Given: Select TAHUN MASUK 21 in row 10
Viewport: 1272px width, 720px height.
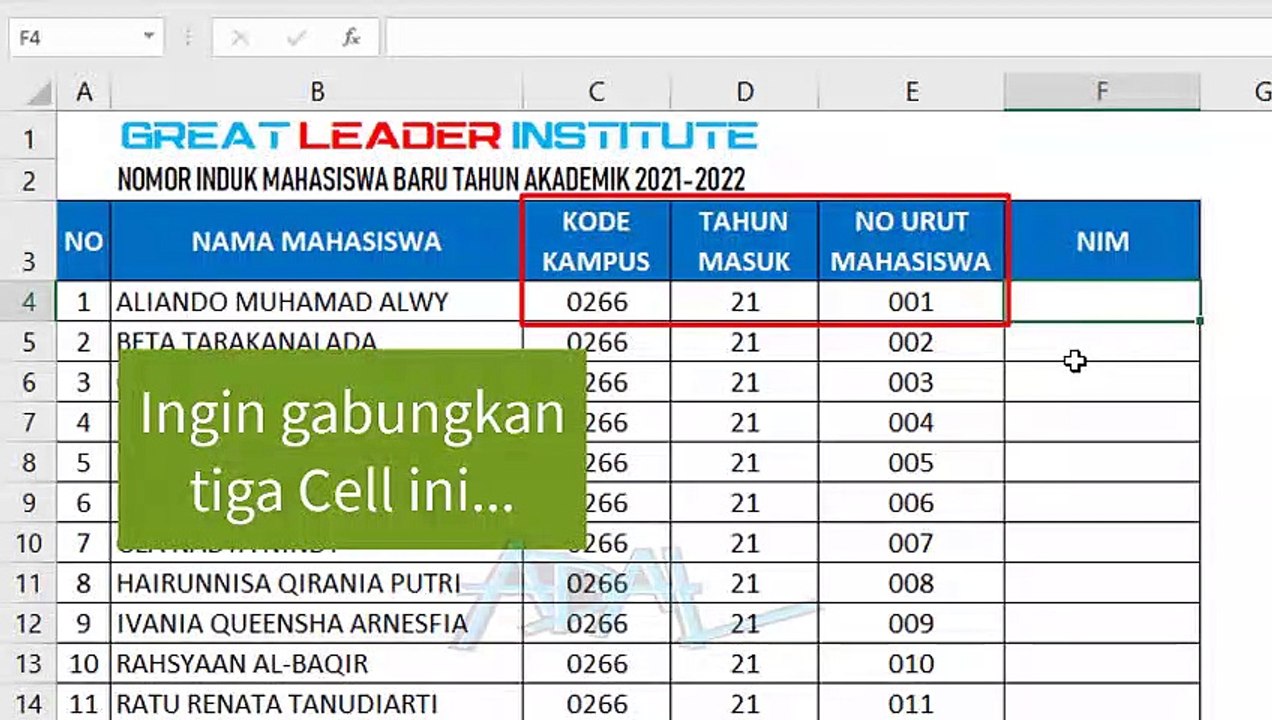Looking at the screenshot, I should click(x=745, y=543).
